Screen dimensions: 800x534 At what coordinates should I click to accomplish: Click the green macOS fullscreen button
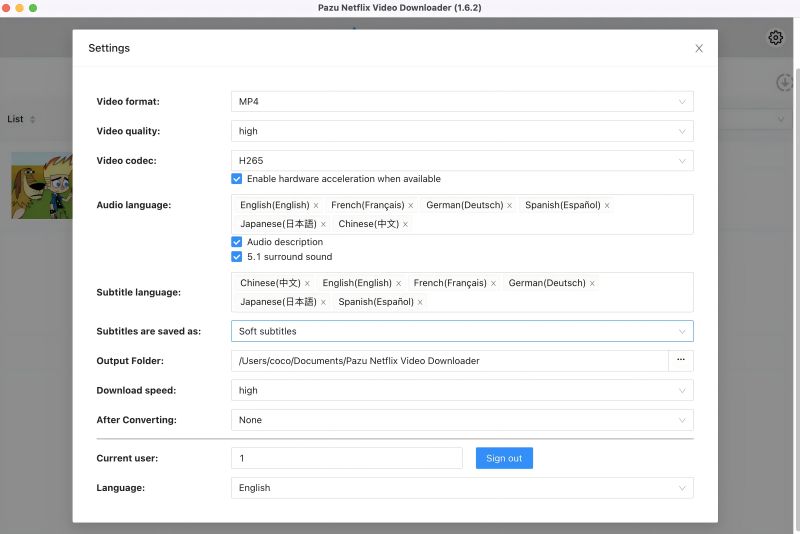[x=33, y=8]
